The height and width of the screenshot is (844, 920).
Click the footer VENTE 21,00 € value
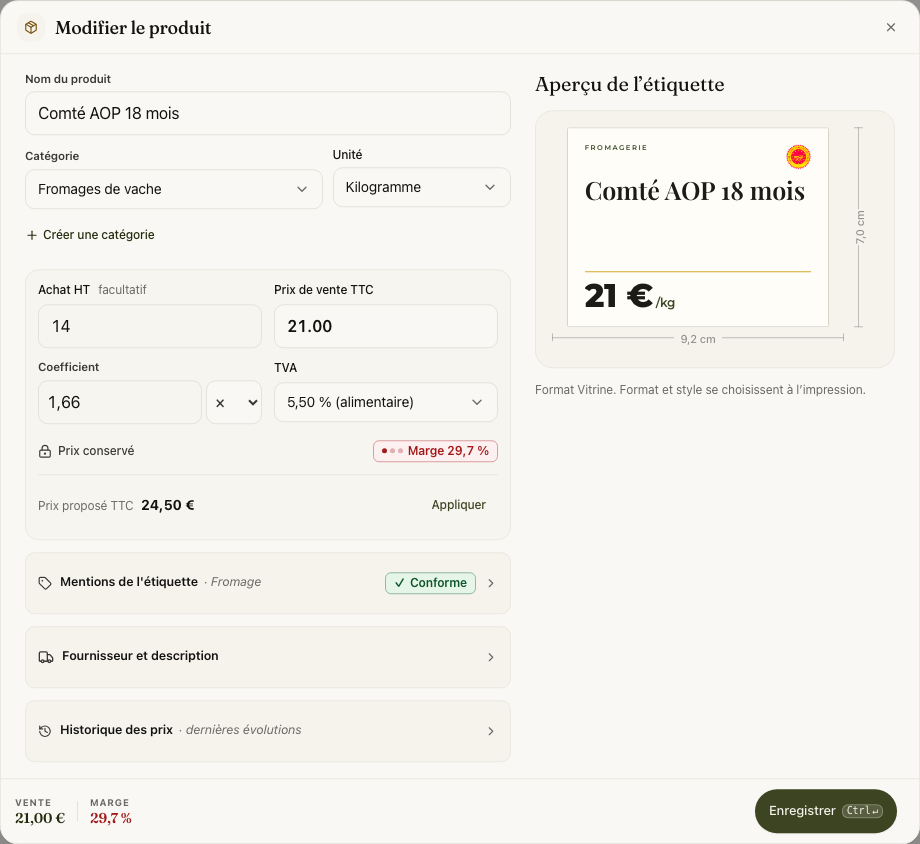pos(40,818)
